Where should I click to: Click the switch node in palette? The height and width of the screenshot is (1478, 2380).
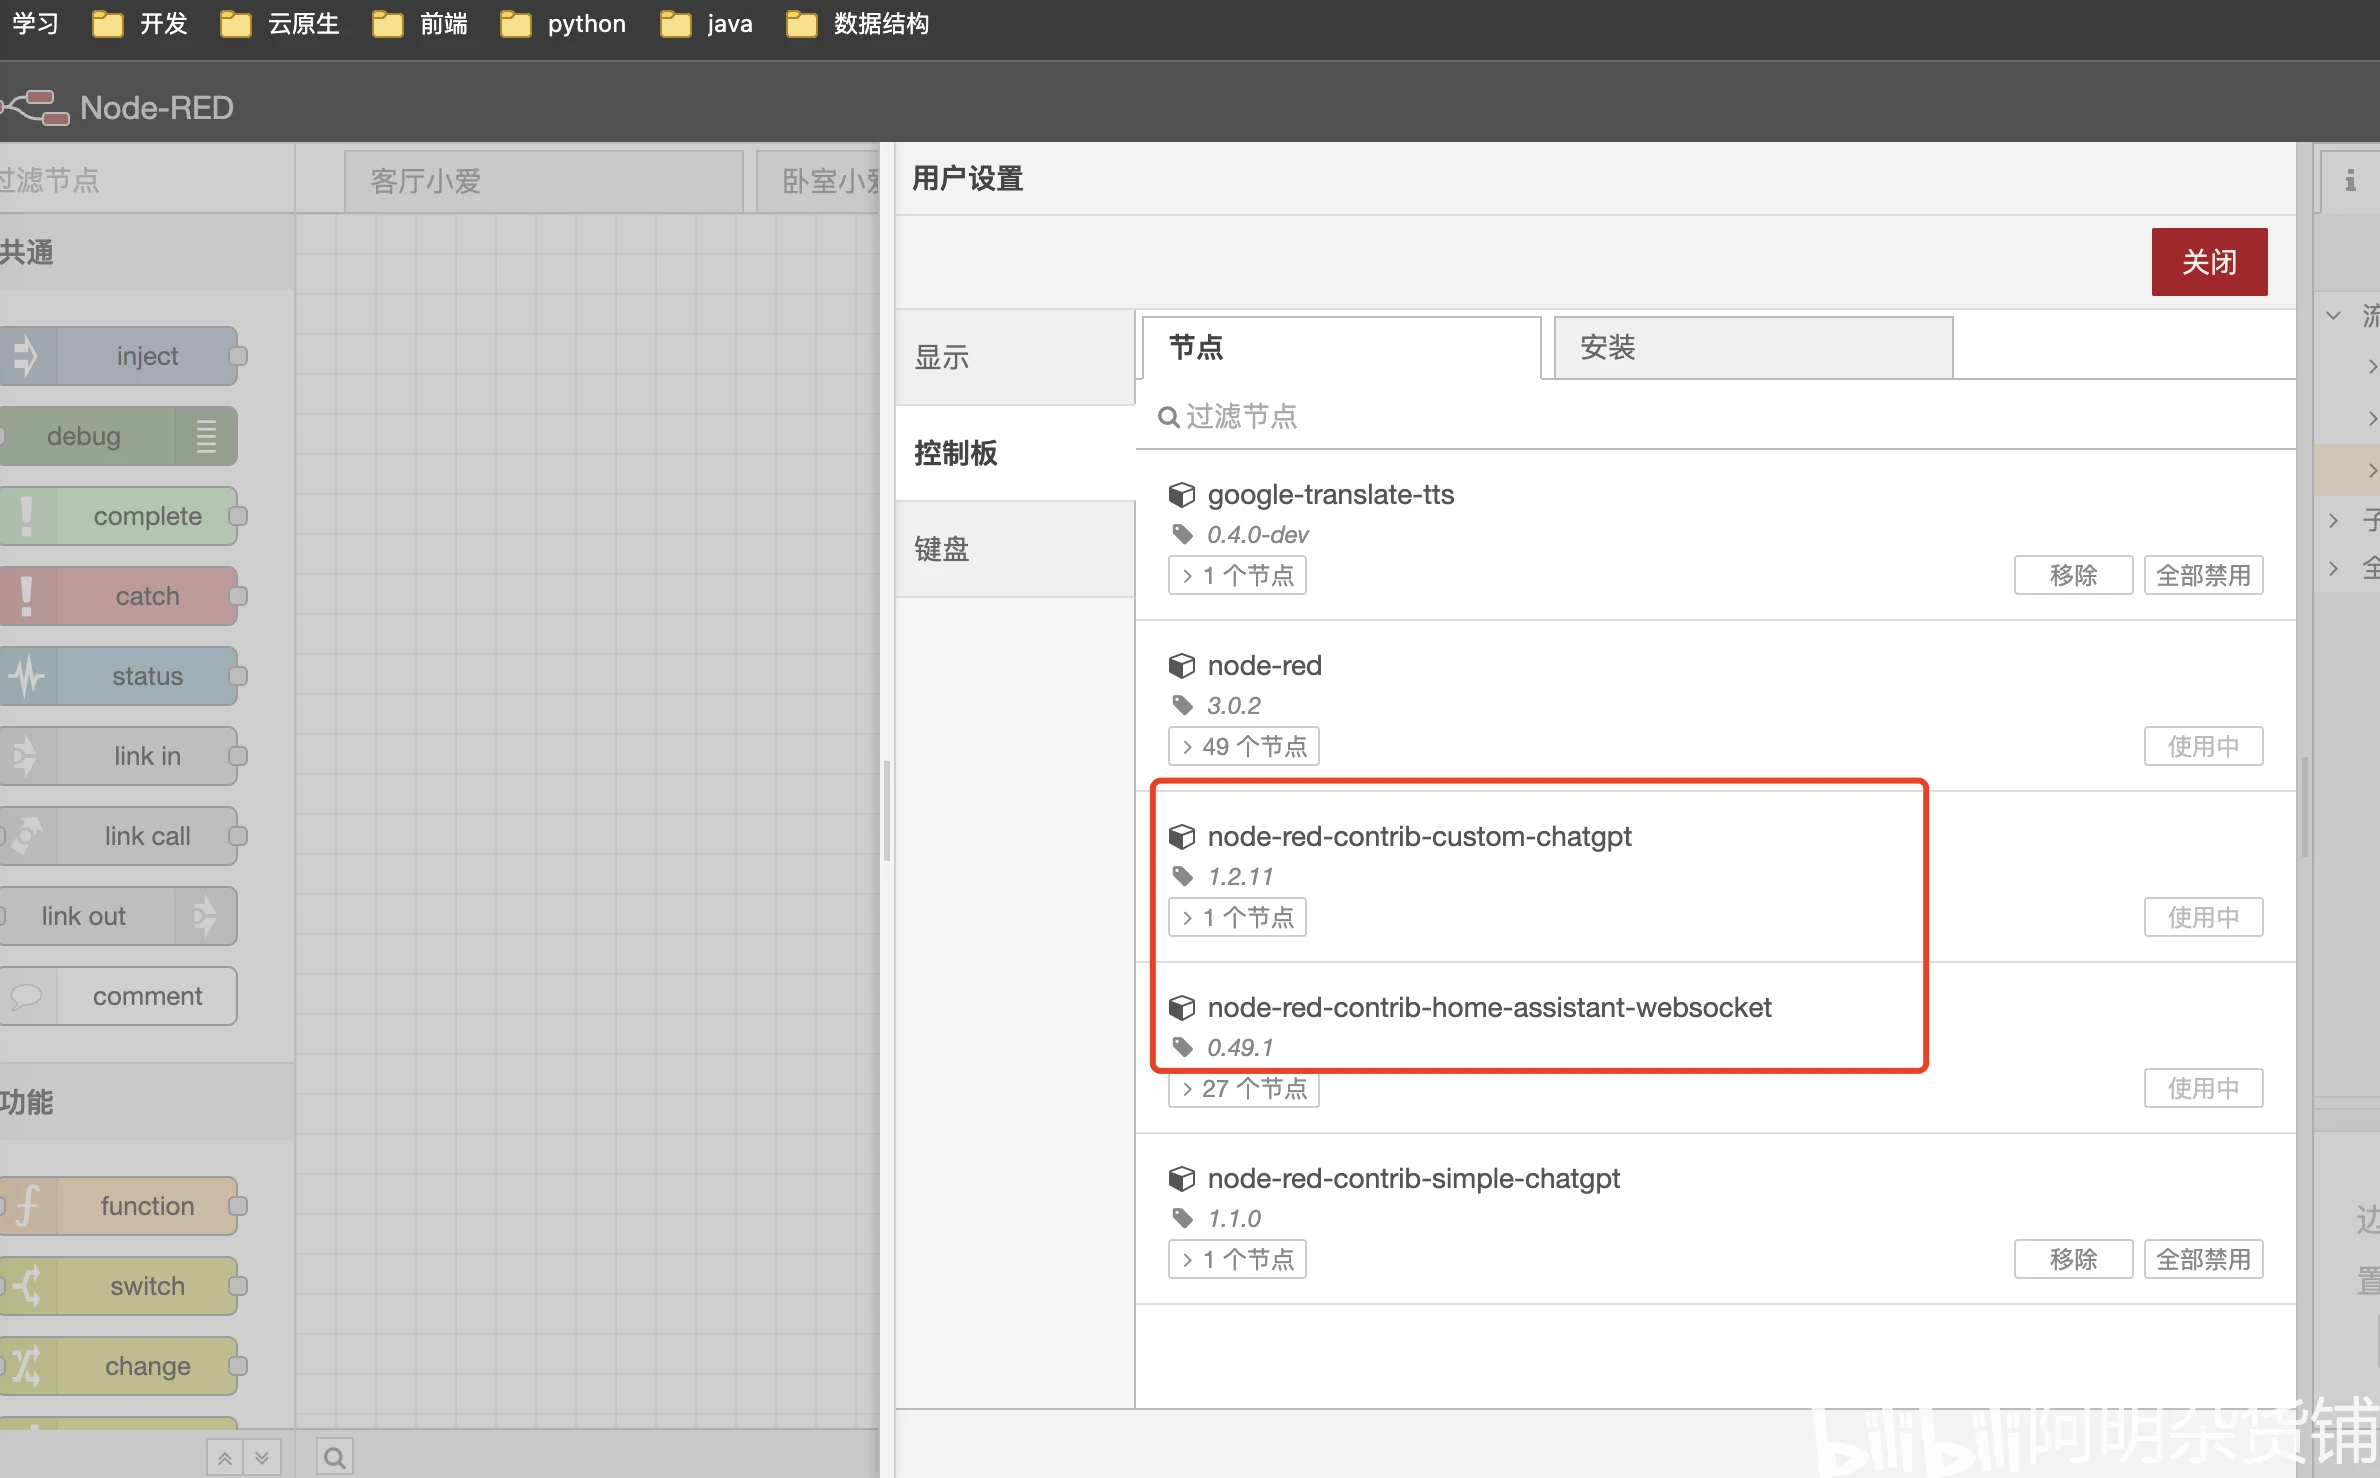coord(146,1286)
